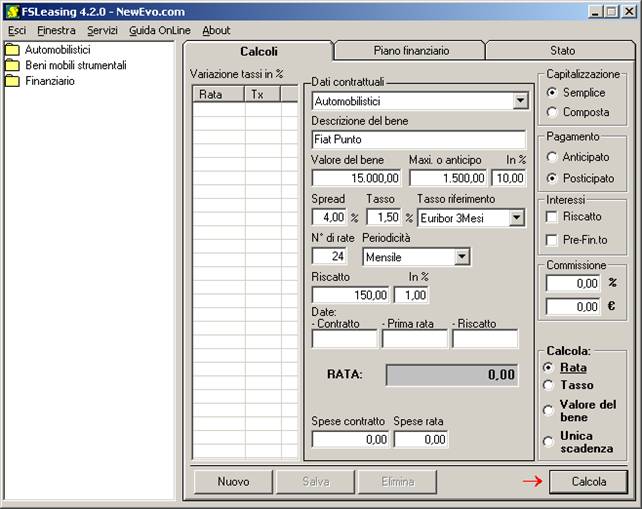Click the Riscatto amount field 150,00

coord(350,295)
